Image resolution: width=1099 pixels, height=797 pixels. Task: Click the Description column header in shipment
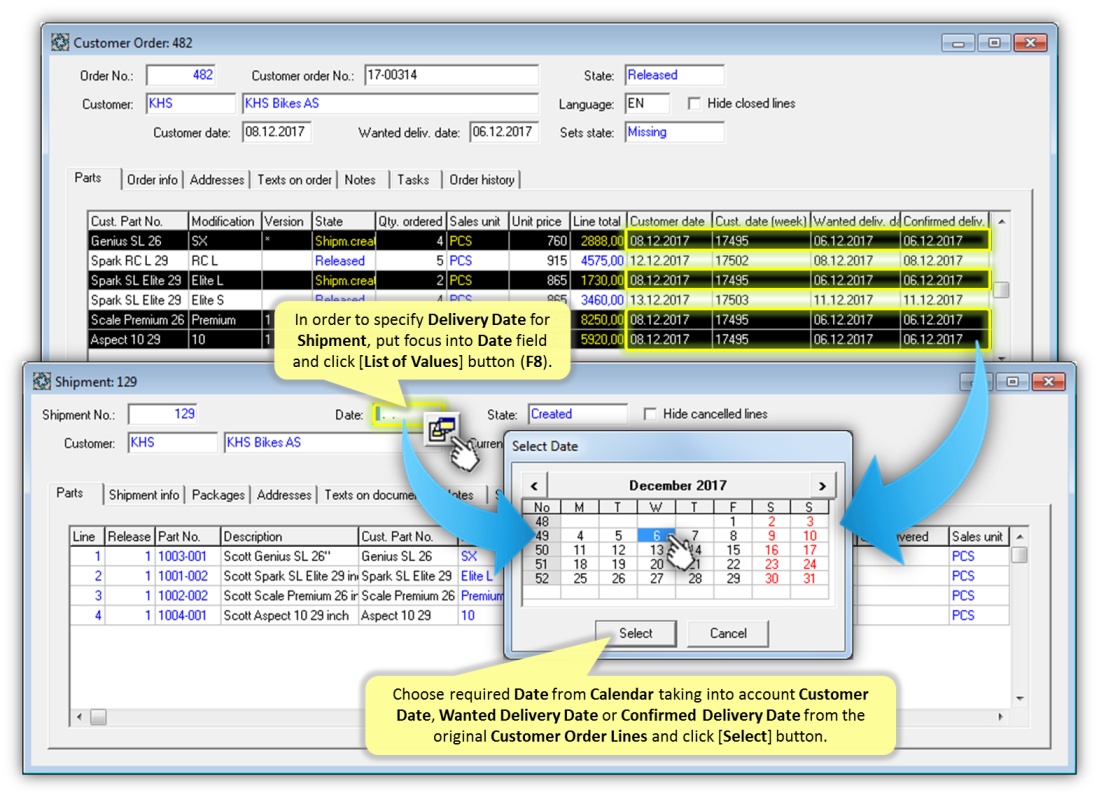coord(289,537)
